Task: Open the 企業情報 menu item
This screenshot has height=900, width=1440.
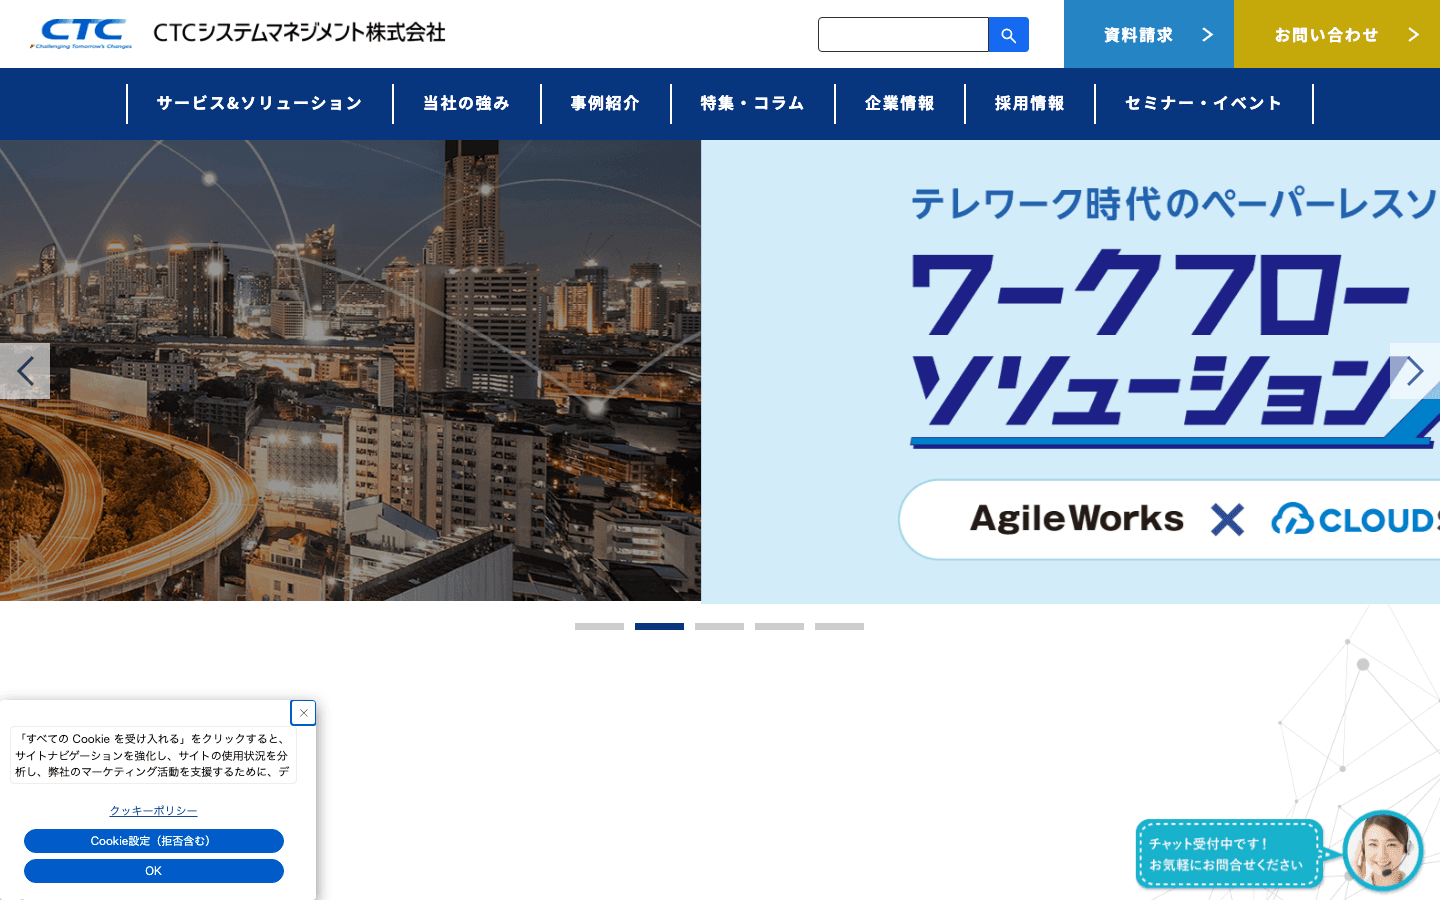Action: [900, 104]
